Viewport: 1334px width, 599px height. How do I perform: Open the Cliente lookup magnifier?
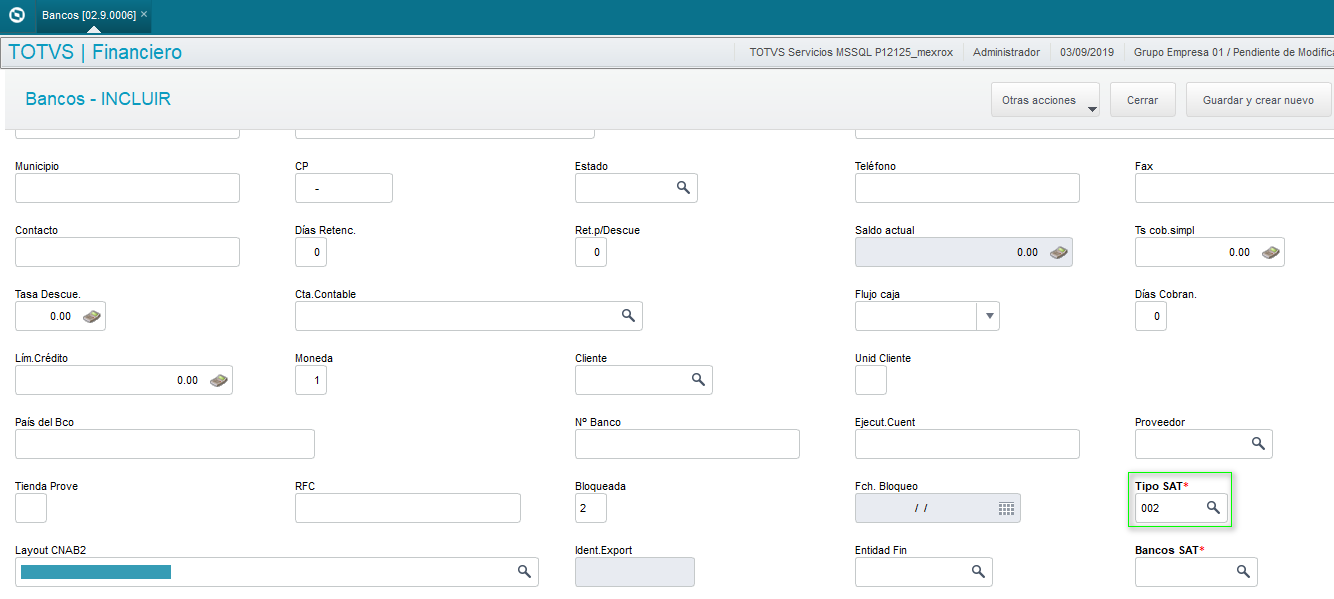[698, 380]
